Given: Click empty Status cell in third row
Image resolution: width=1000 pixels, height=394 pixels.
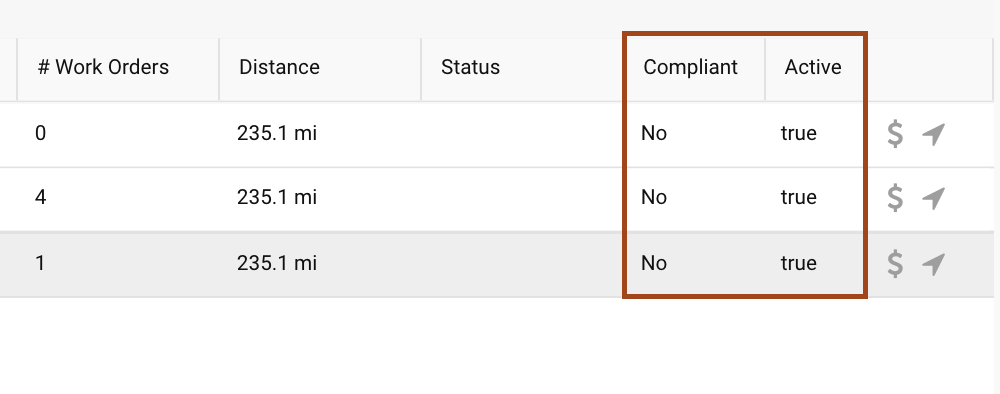Looking at the screenshot, I should 522,265.
